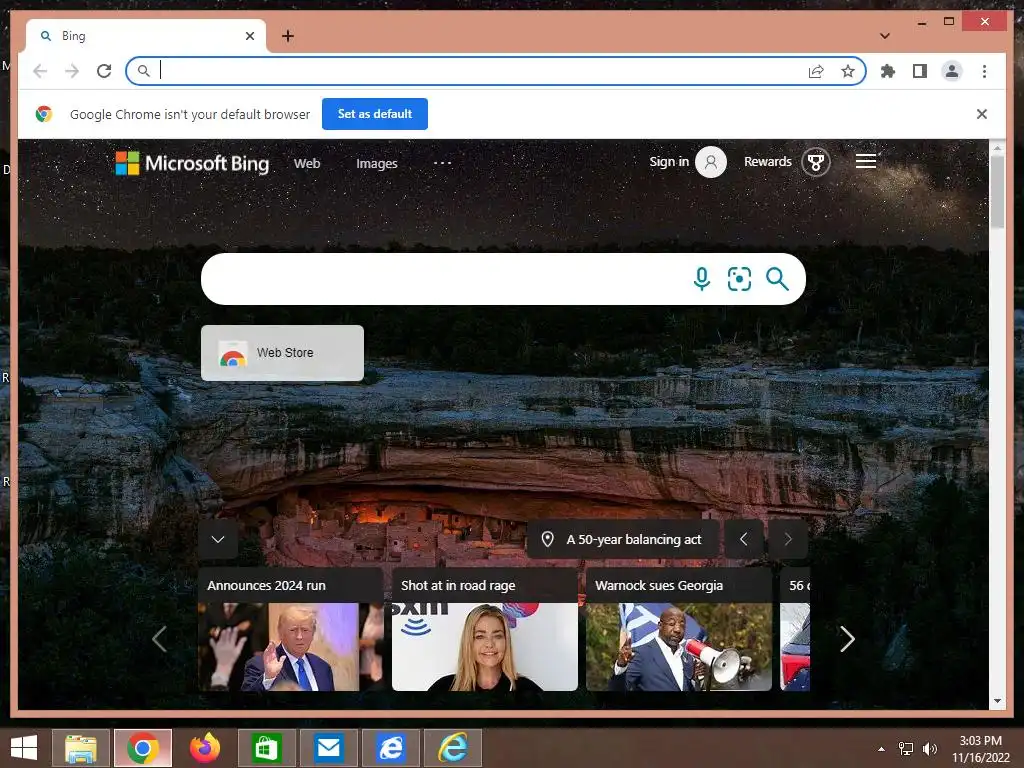Open Bing visual search camera icon

(x=739, y=279)
